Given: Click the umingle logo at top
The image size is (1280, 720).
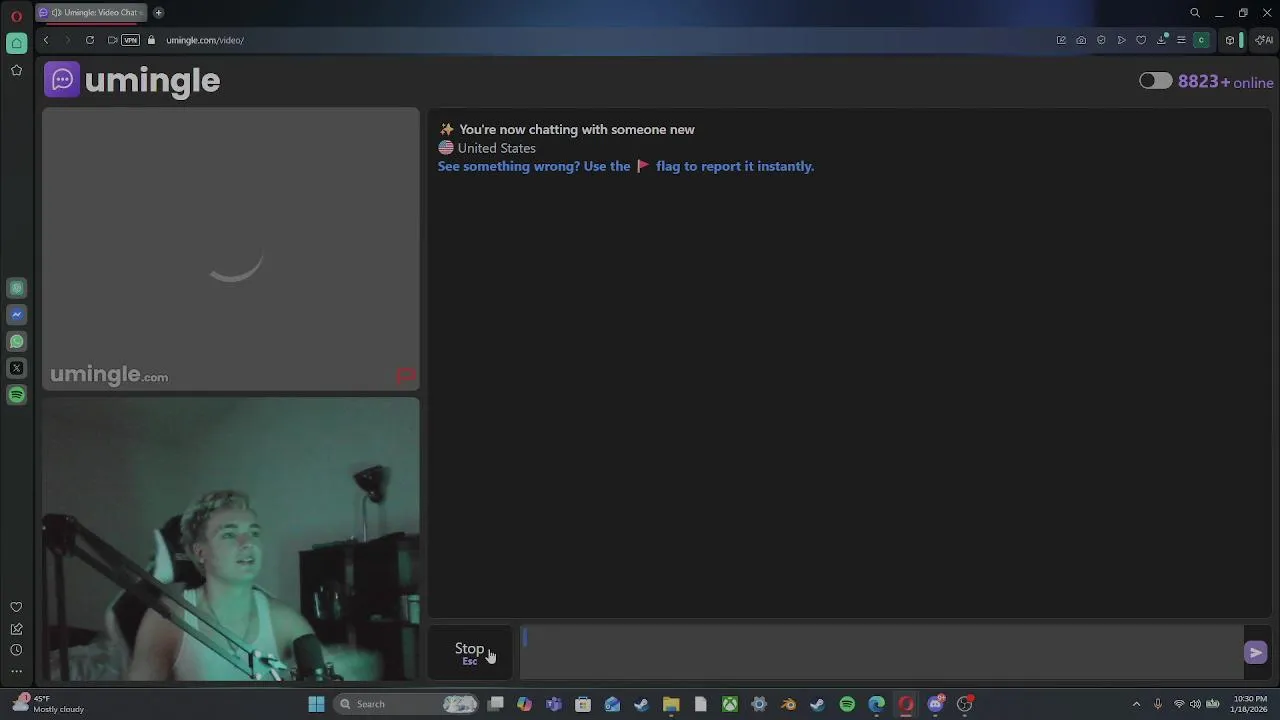Looking at the screenshot, I should pos(132,80).
